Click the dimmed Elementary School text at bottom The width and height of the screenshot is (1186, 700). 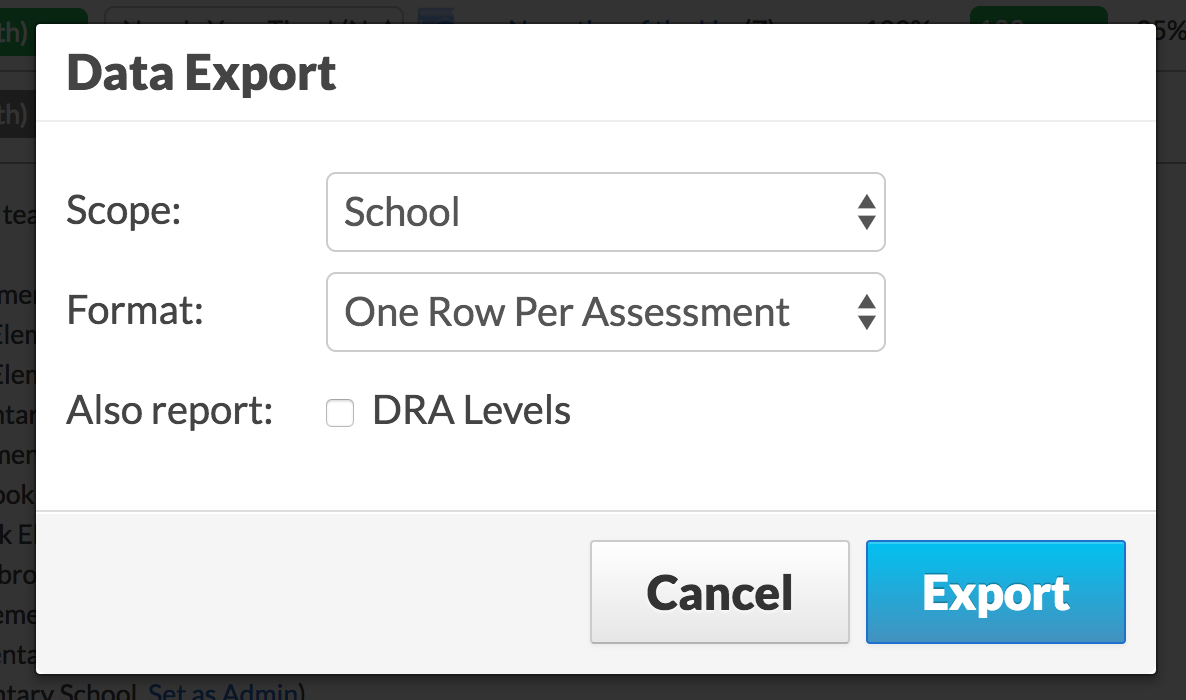tap(68, 691)
